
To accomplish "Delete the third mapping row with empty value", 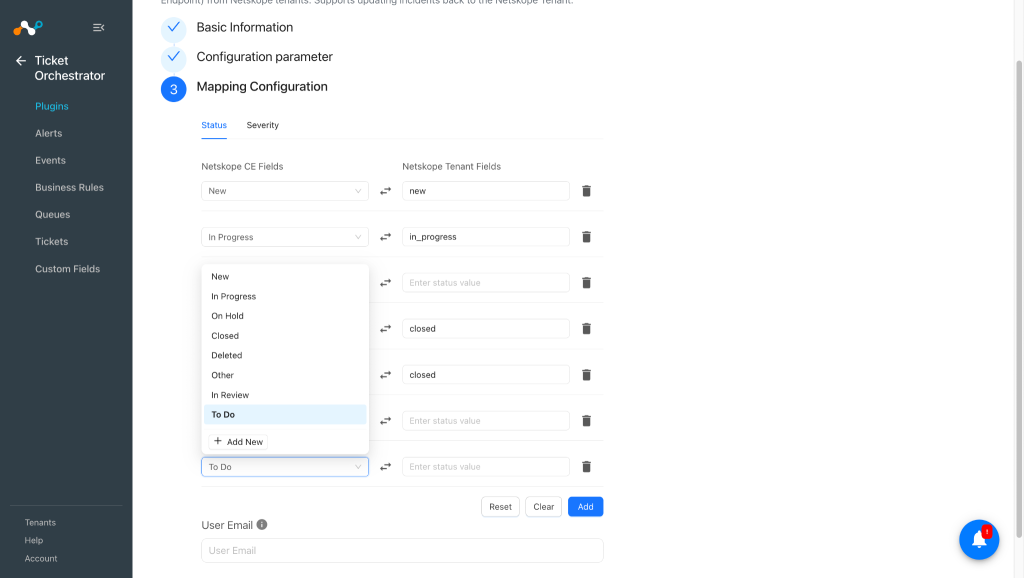I will point(586,283).
